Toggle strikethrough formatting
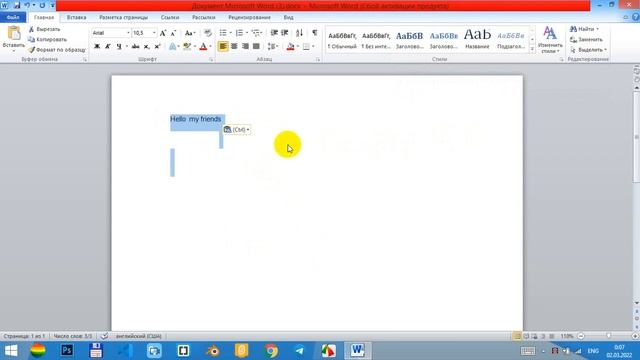 135,47
